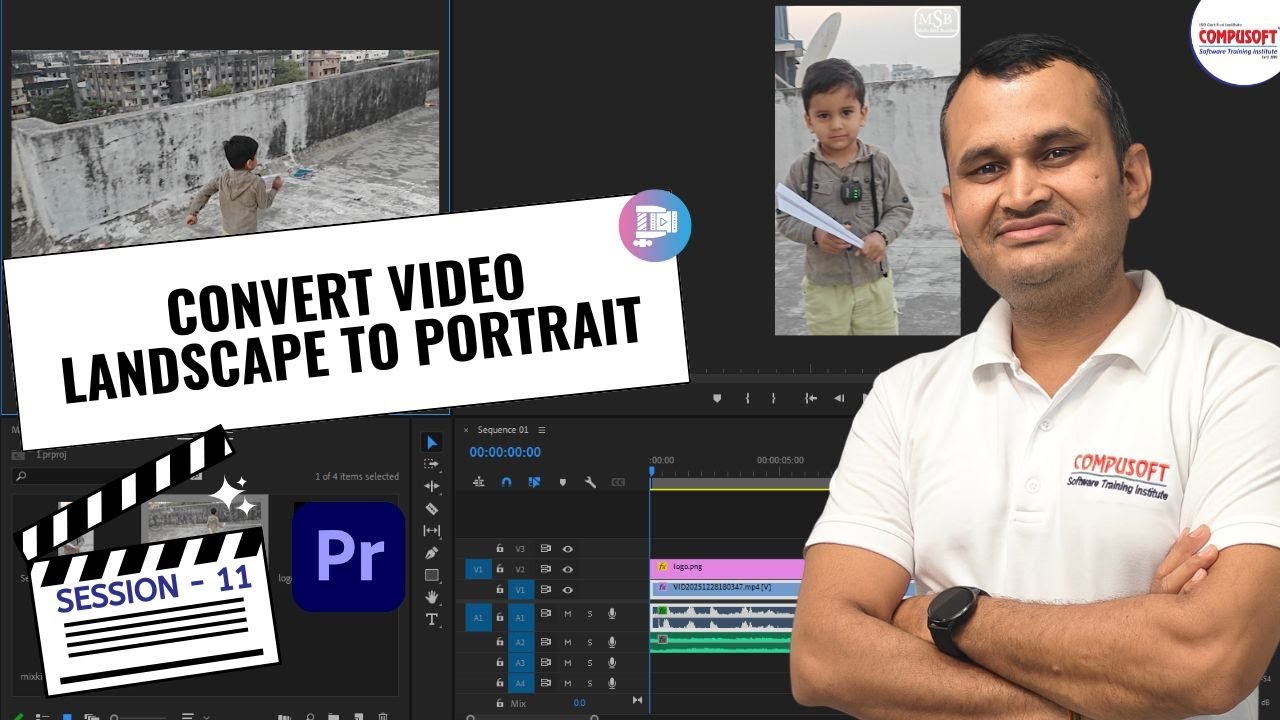Screen dimensions: 1280x720
Task: Open the Sequence 01 panel menu
Action: [542, 430]
